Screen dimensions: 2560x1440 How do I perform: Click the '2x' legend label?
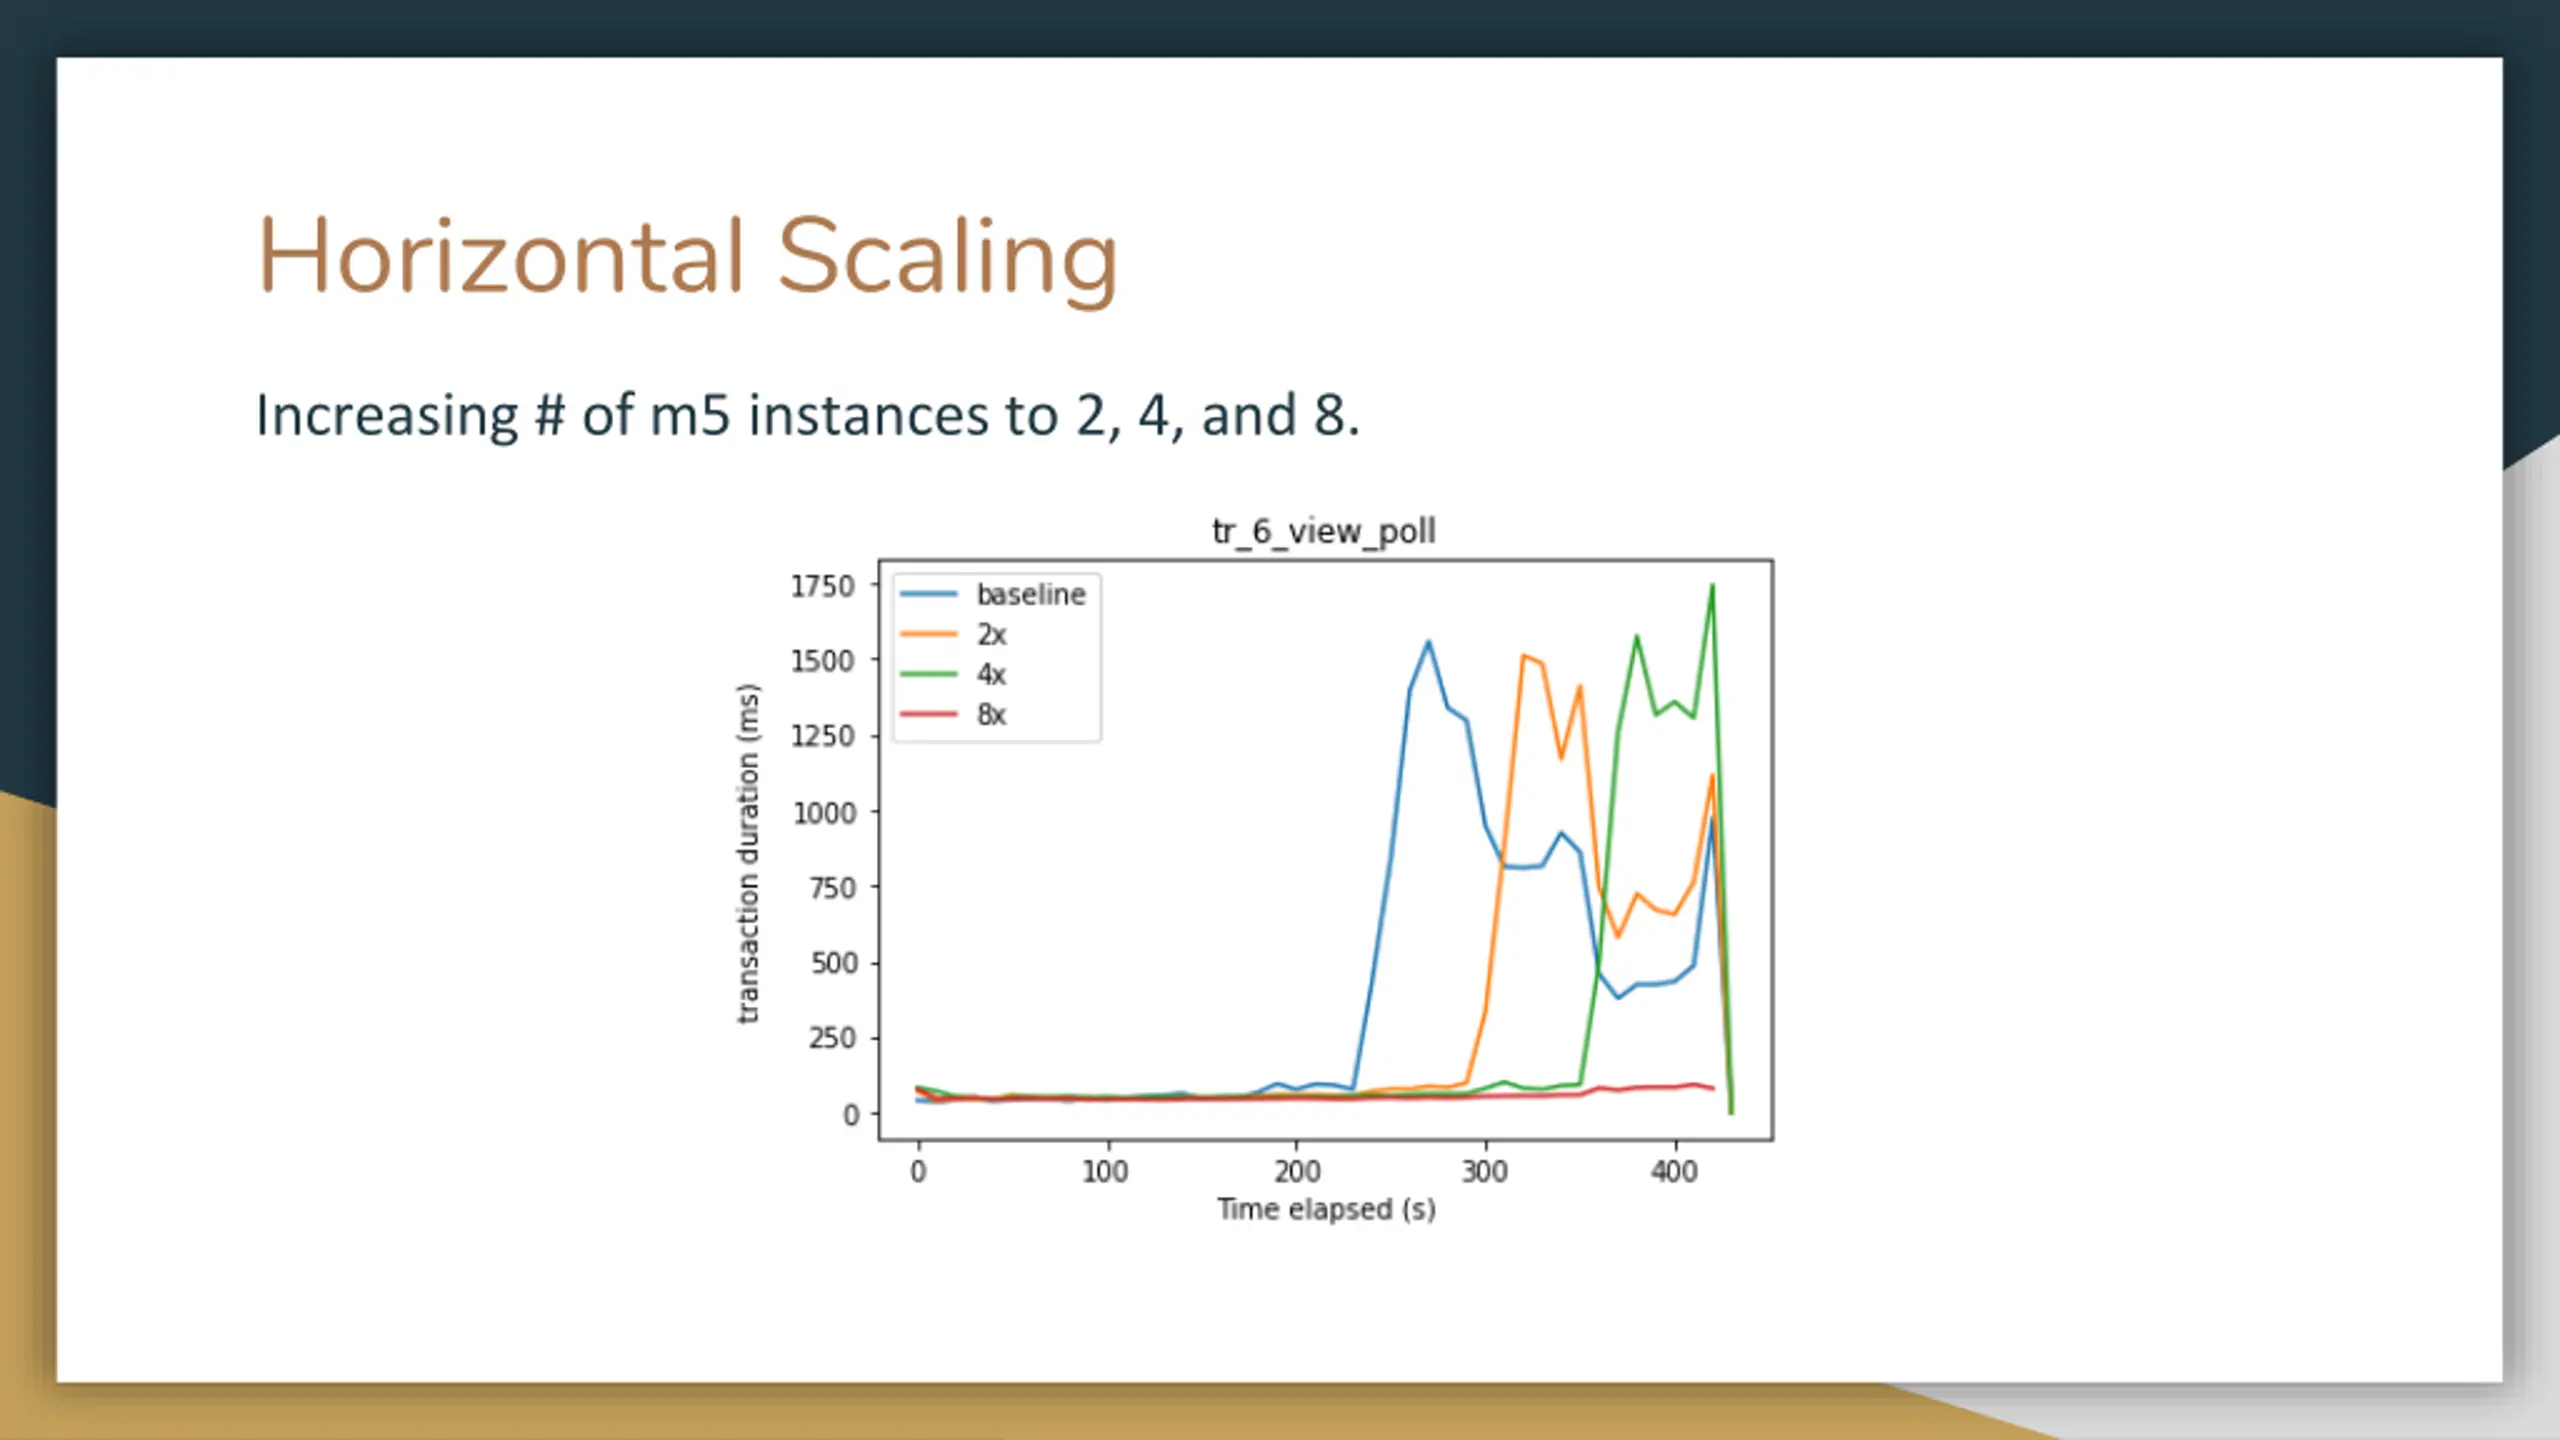tap(991, 634)
